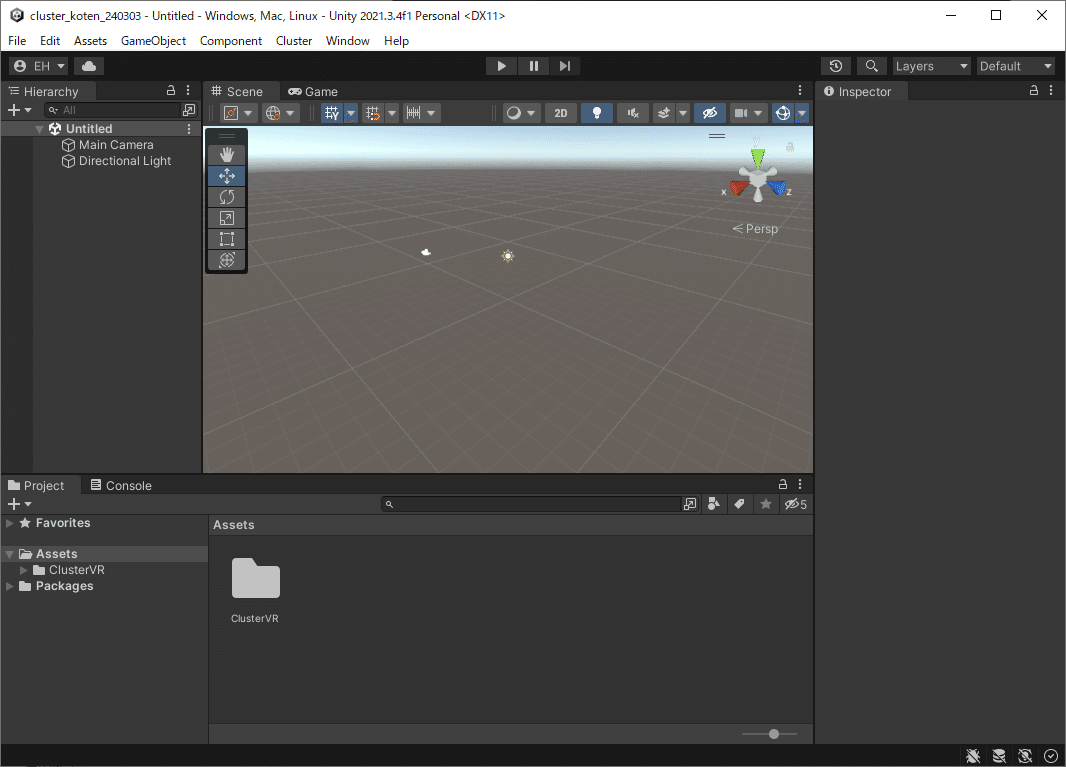Select the Rotate tool
1066x767 pixels.
[226, 197]
